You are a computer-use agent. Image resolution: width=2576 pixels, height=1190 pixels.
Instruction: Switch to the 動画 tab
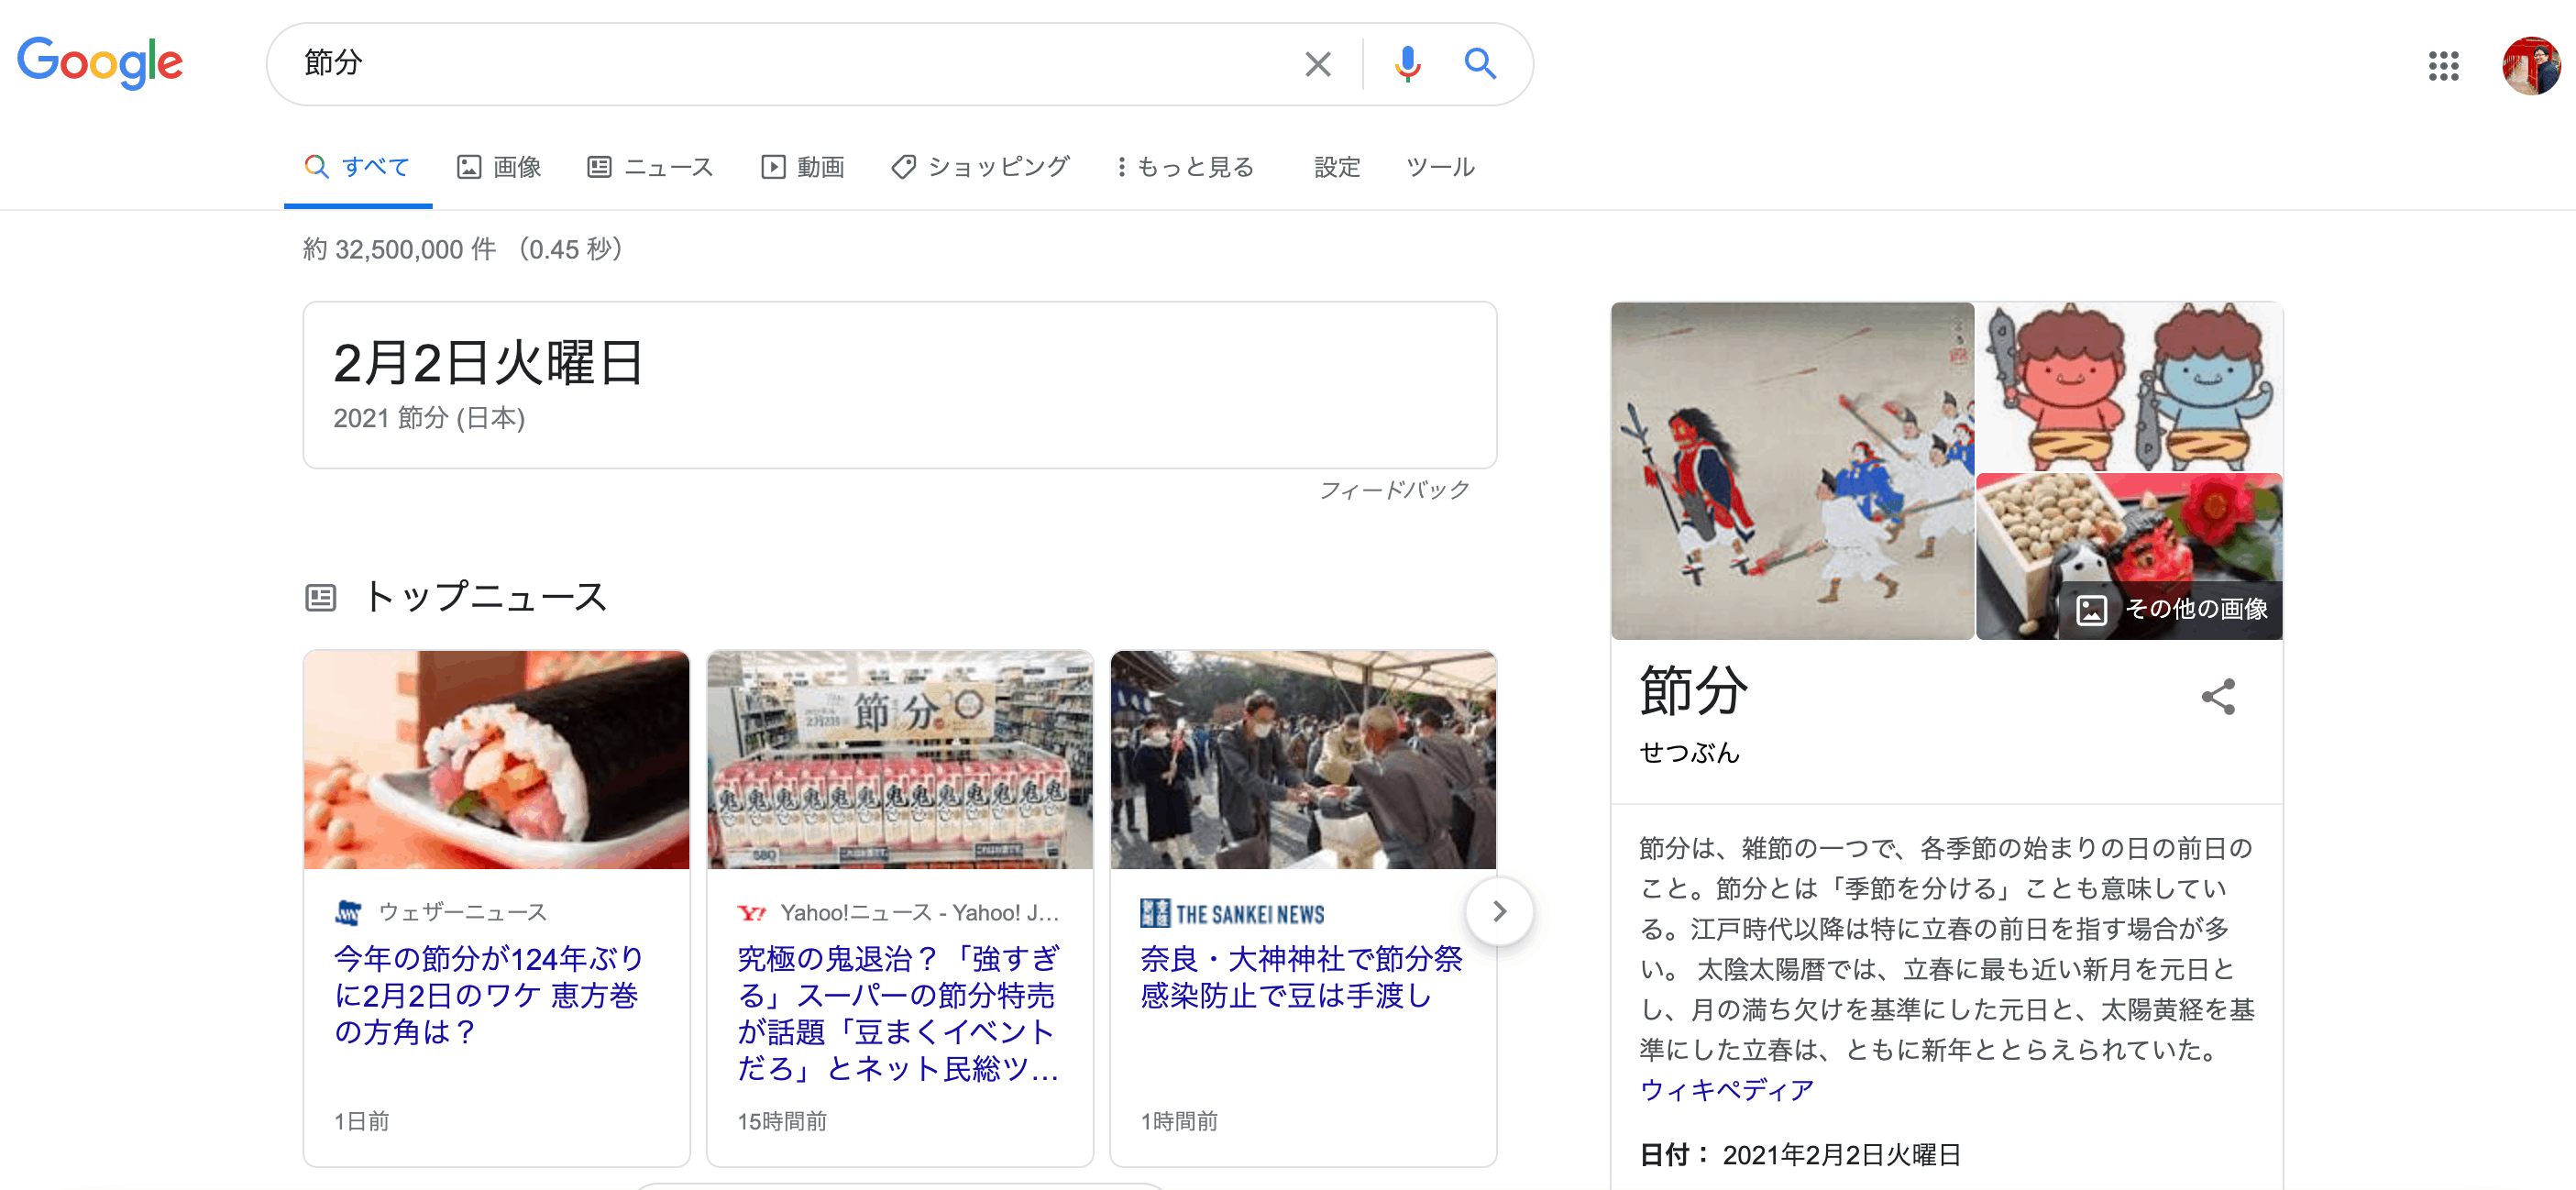click(803, 167)
